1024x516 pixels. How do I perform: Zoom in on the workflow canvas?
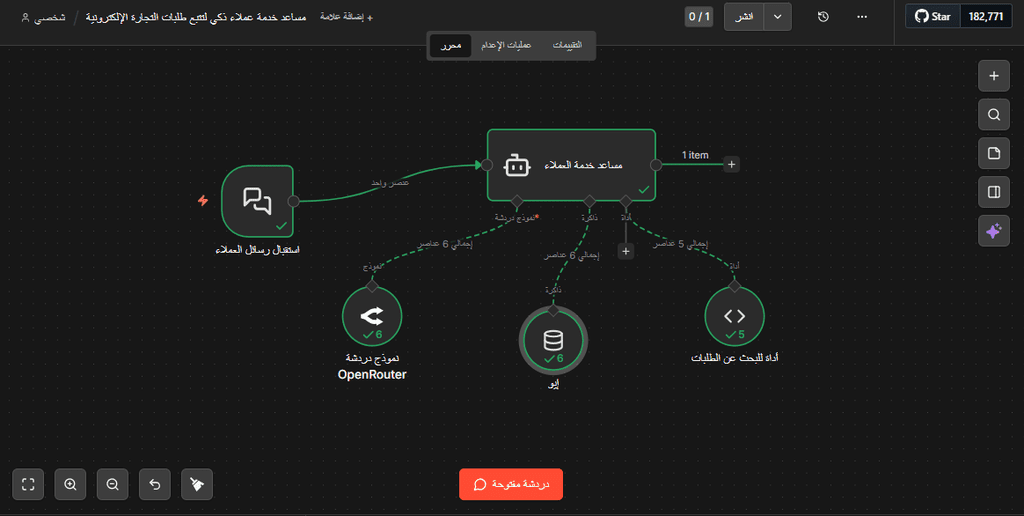click(x=70, y=484)
